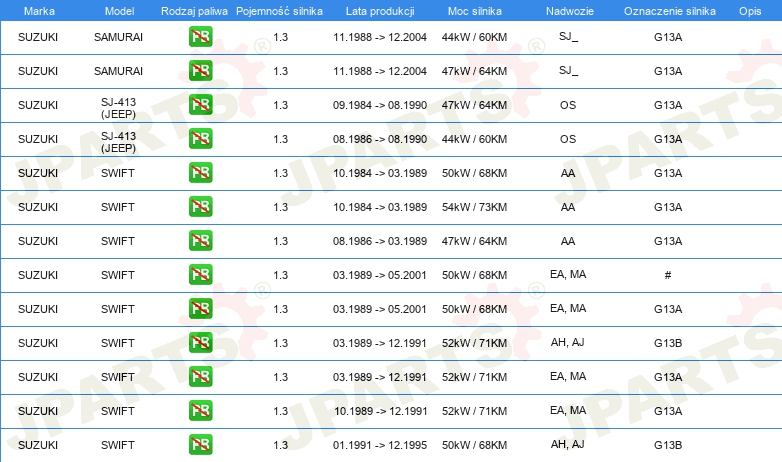Image resolution: width=782 pixels, height=462 pixels.
Task: Click the date range 08.1986 -> 03.1989
Action: (x=380, y=241)
